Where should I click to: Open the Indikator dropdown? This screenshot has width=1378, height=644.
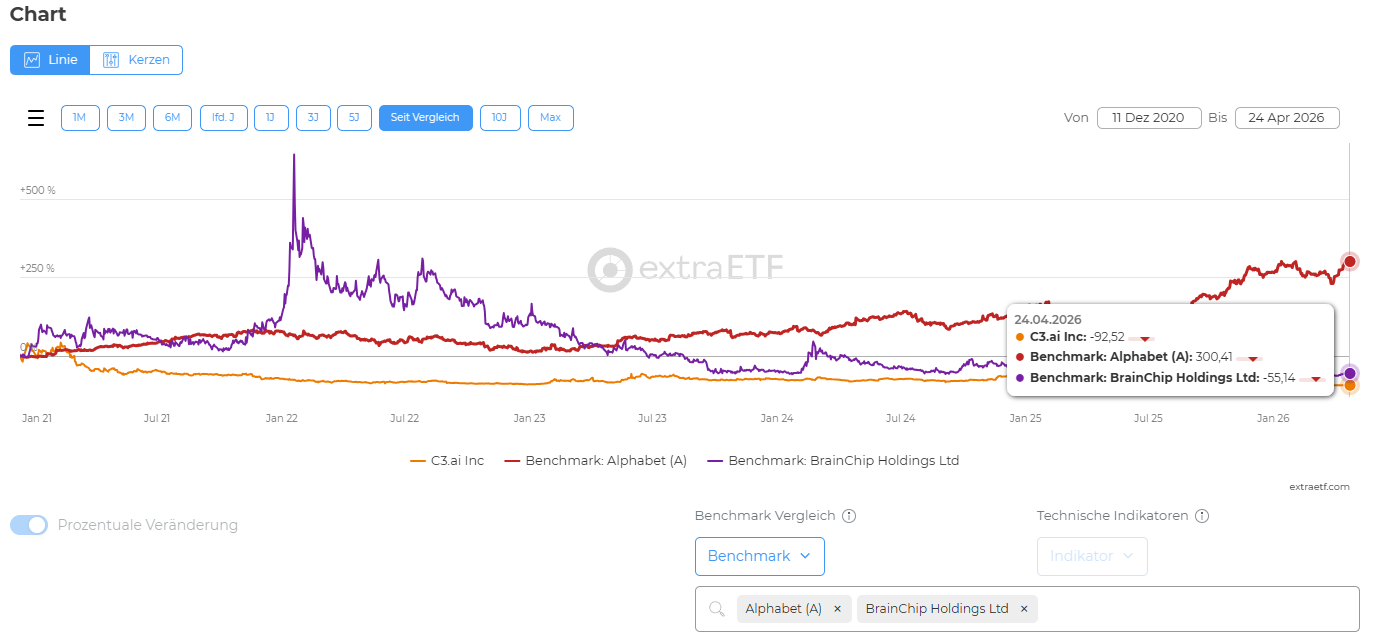[x=1092, y=556]
